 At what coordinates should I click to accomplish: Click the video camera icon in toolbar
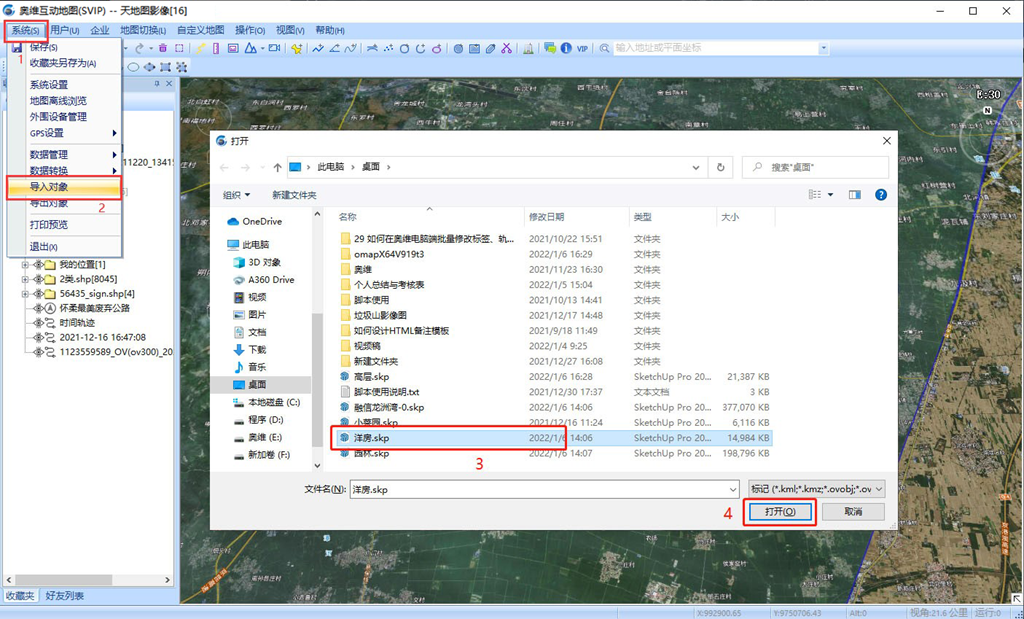tap(274, 48)
